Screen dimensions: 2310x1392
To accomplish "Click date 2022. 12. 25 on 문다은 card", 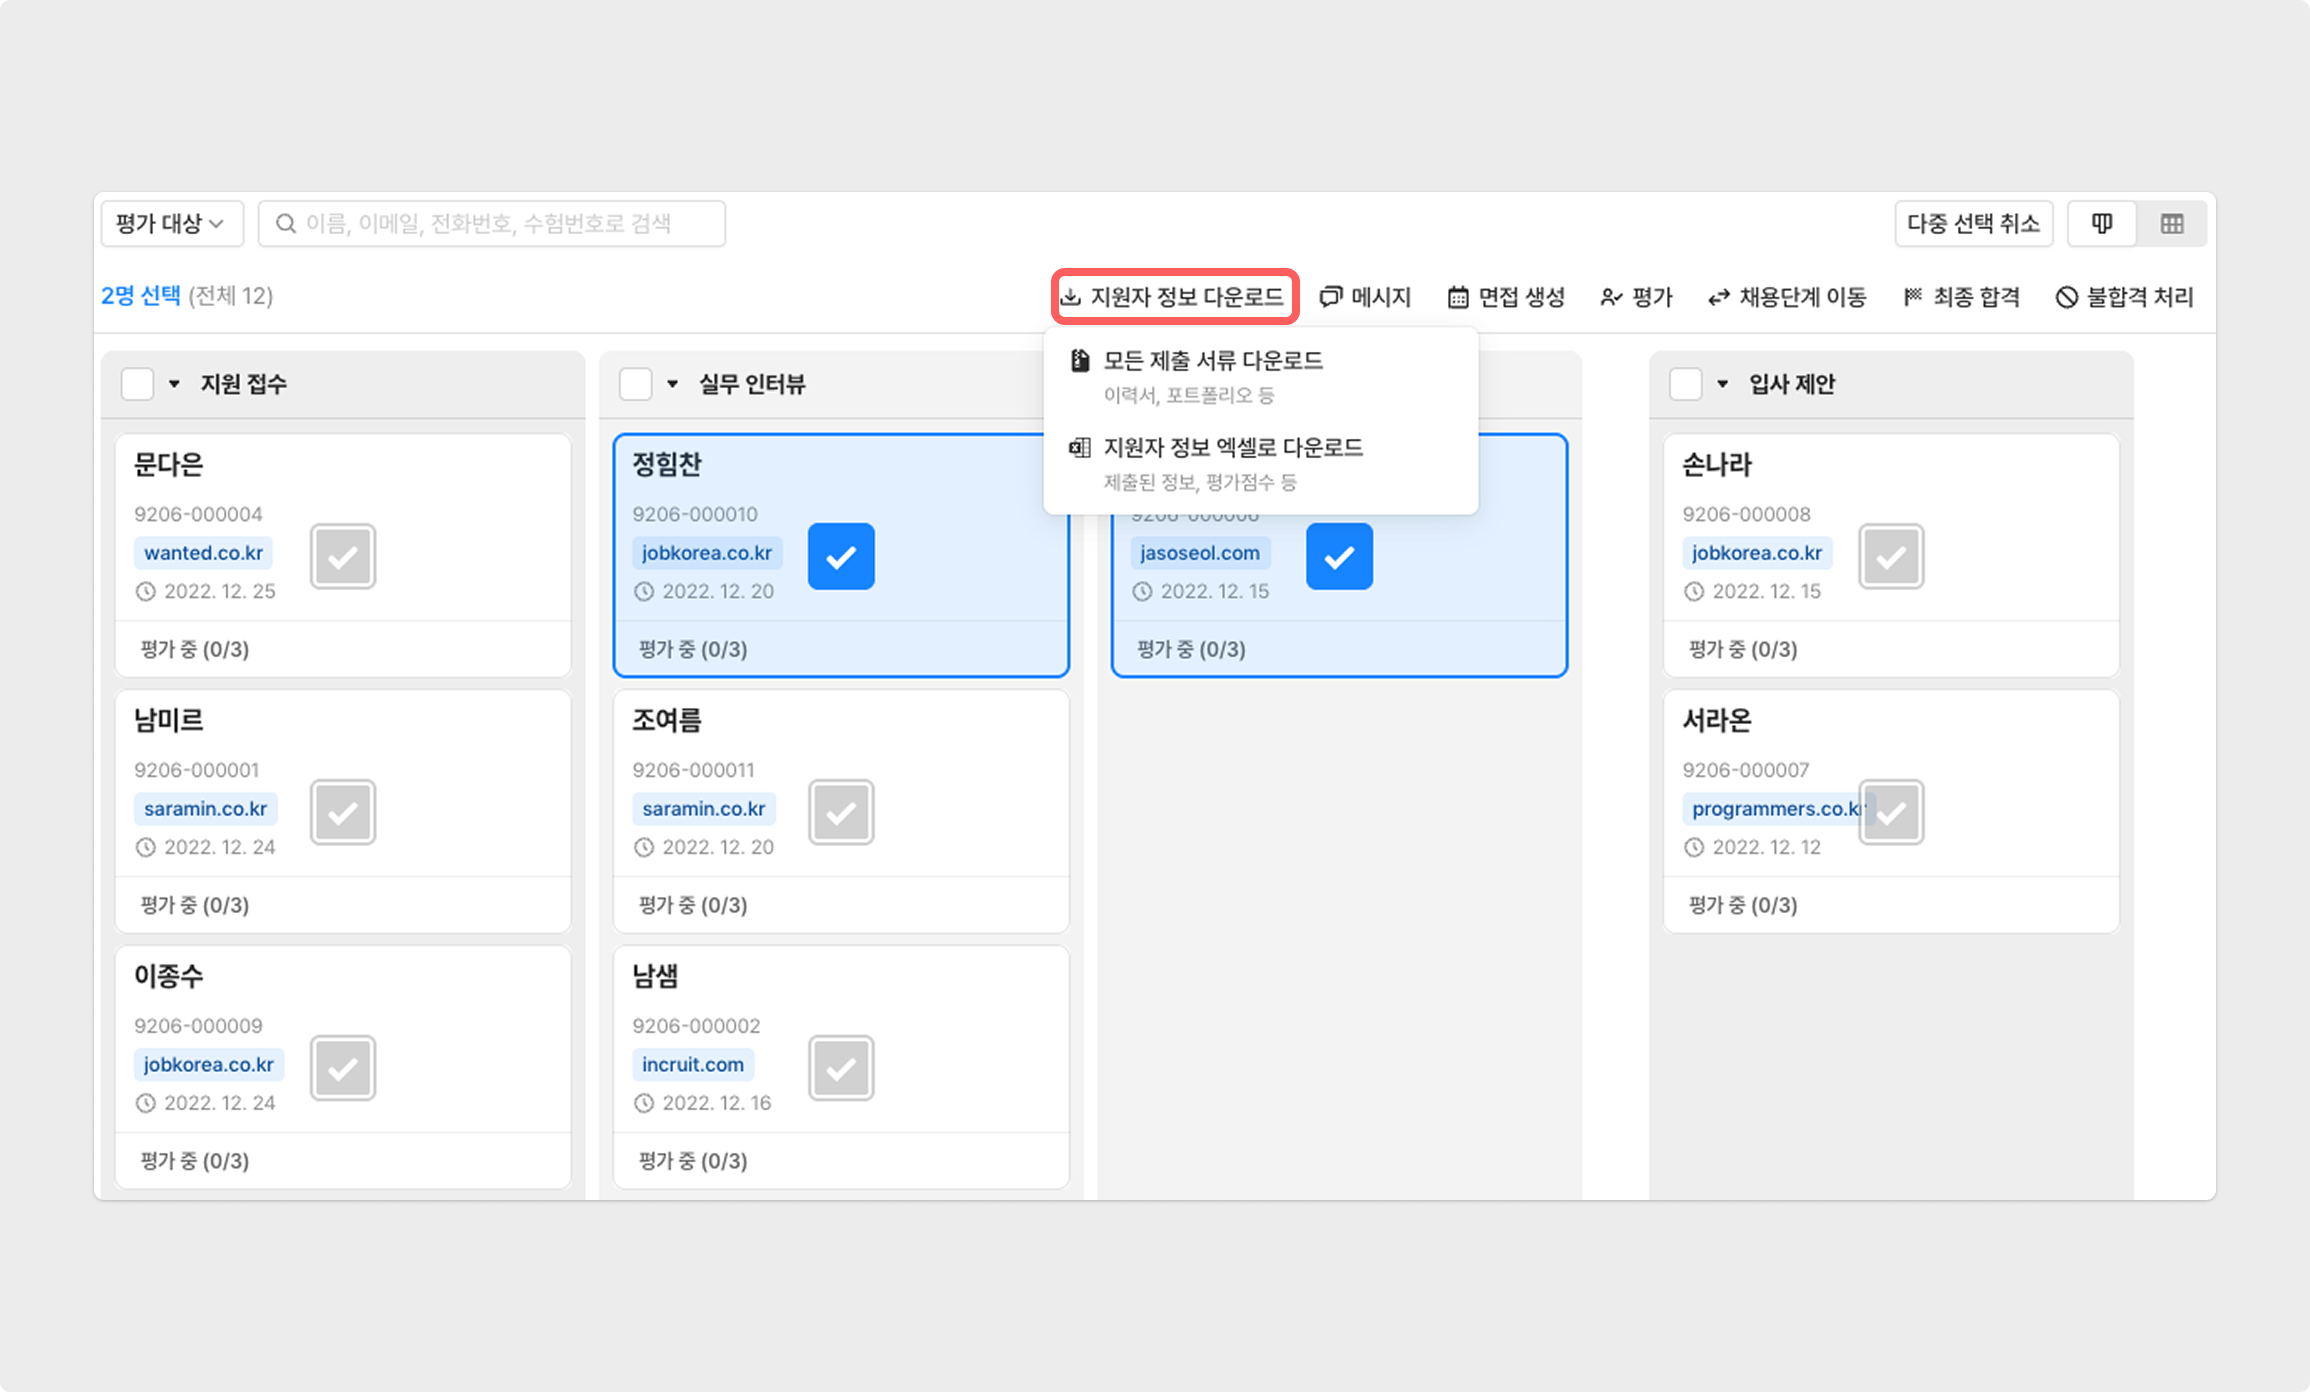I will click(219, 592).
